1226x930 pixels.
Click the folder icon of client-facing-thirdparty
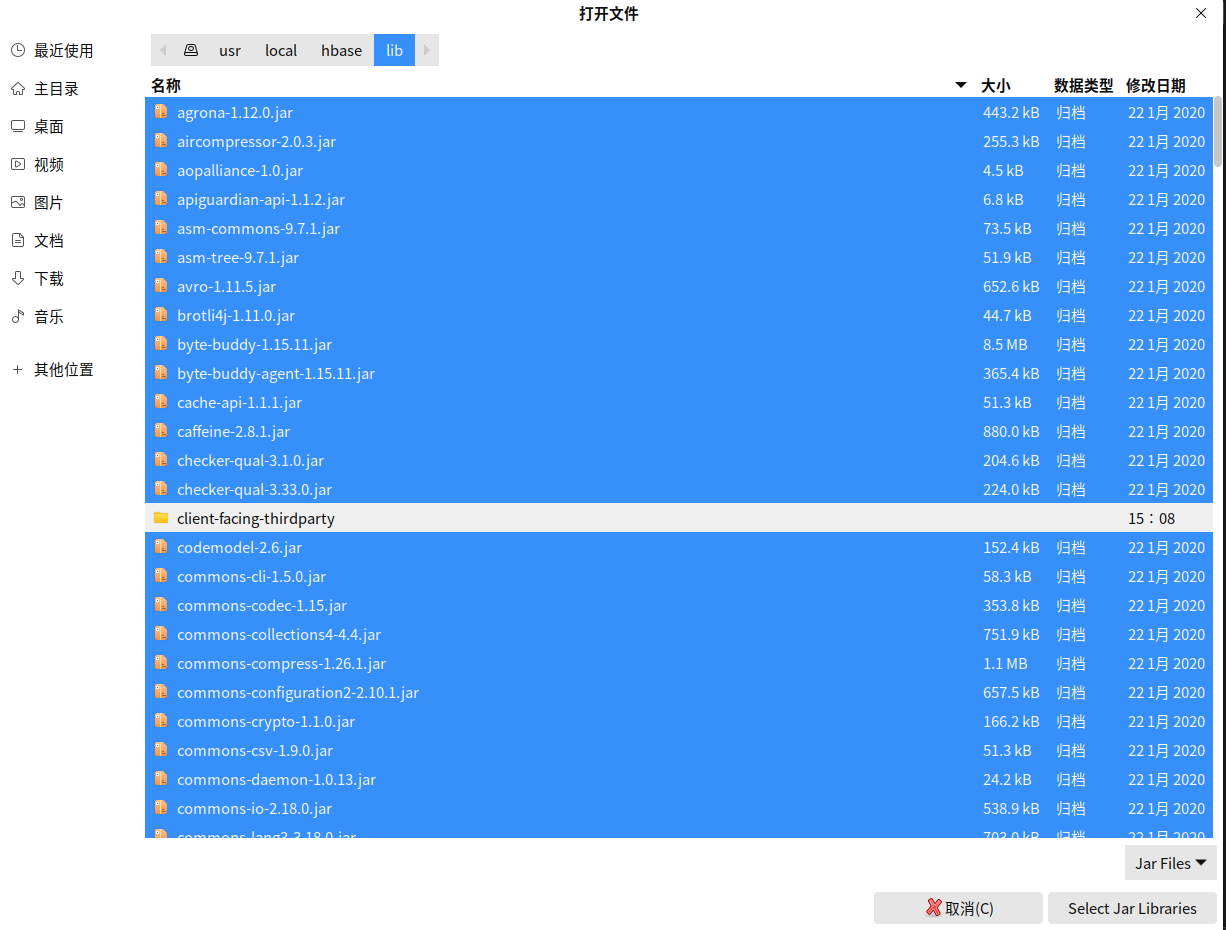161,518
